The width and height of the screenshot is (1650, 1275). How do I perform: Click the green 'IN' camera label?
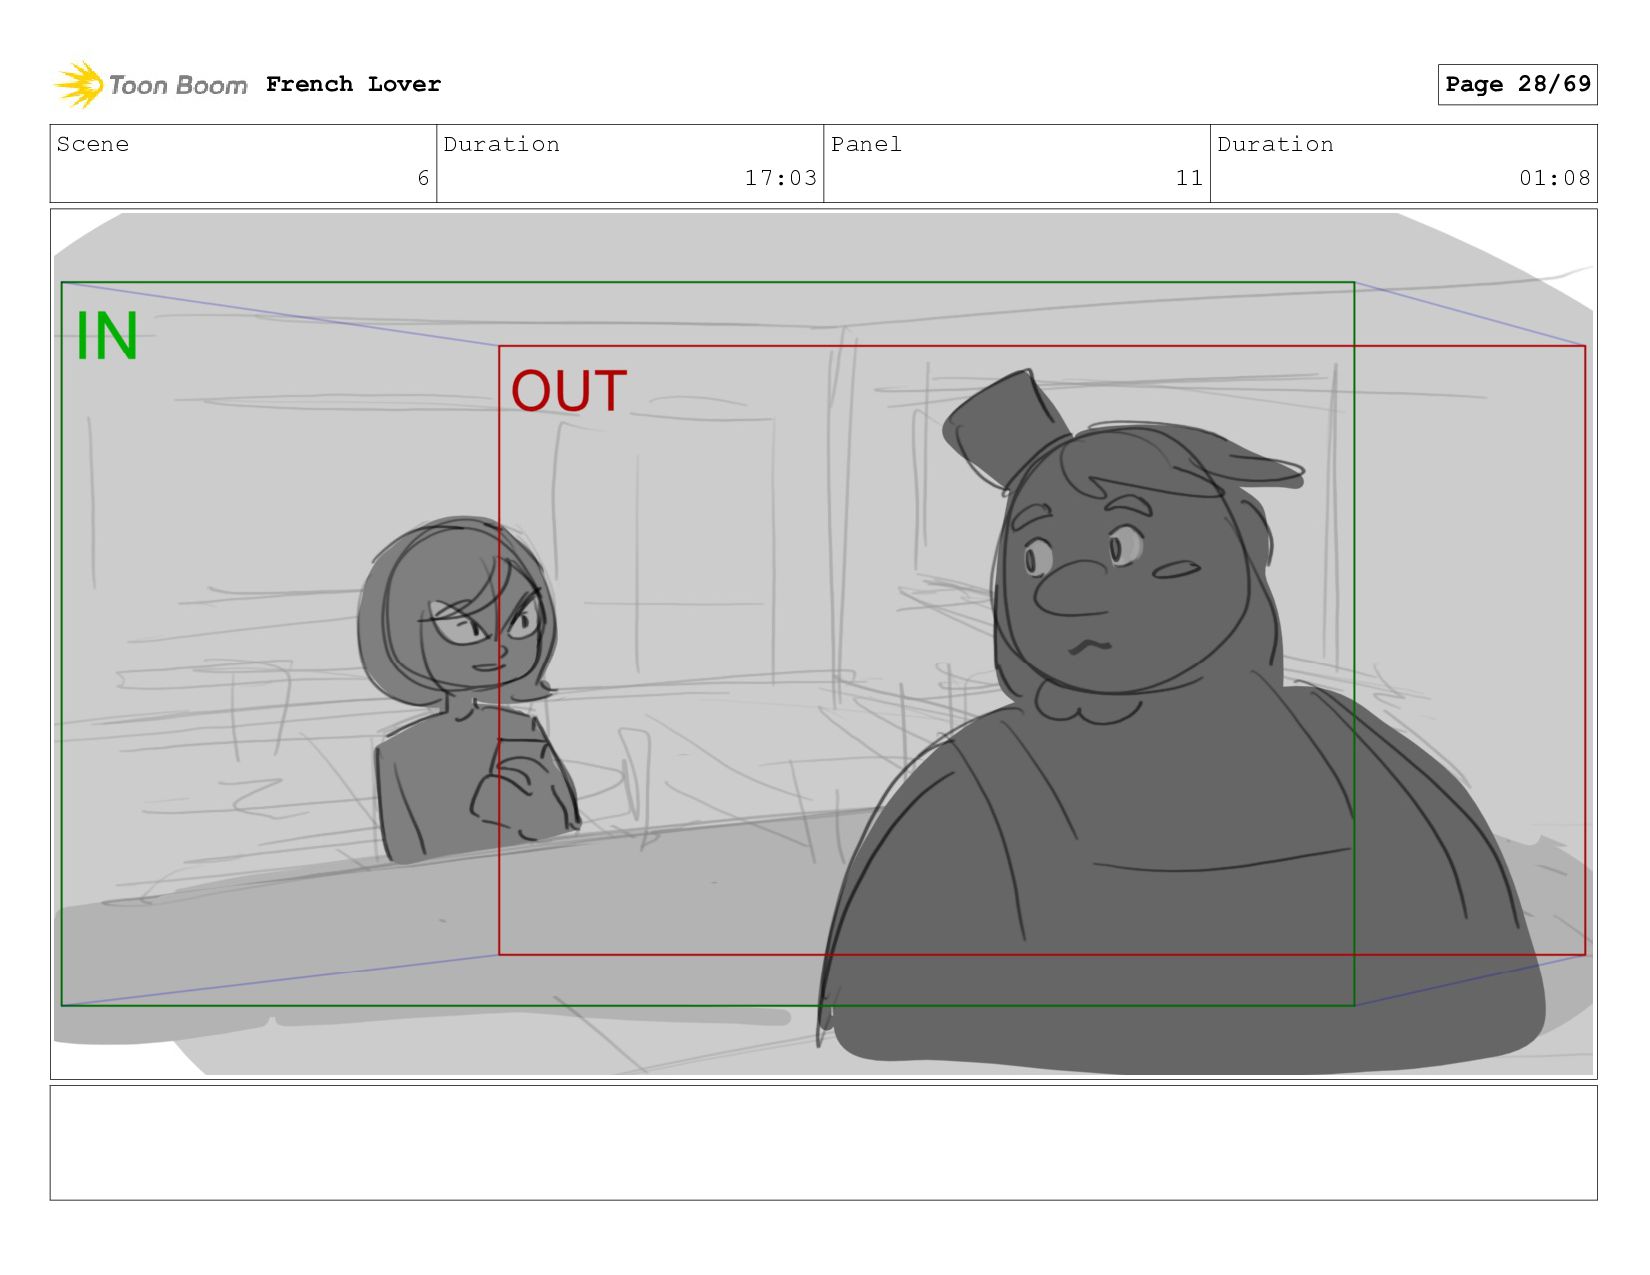tap(107, 336)
